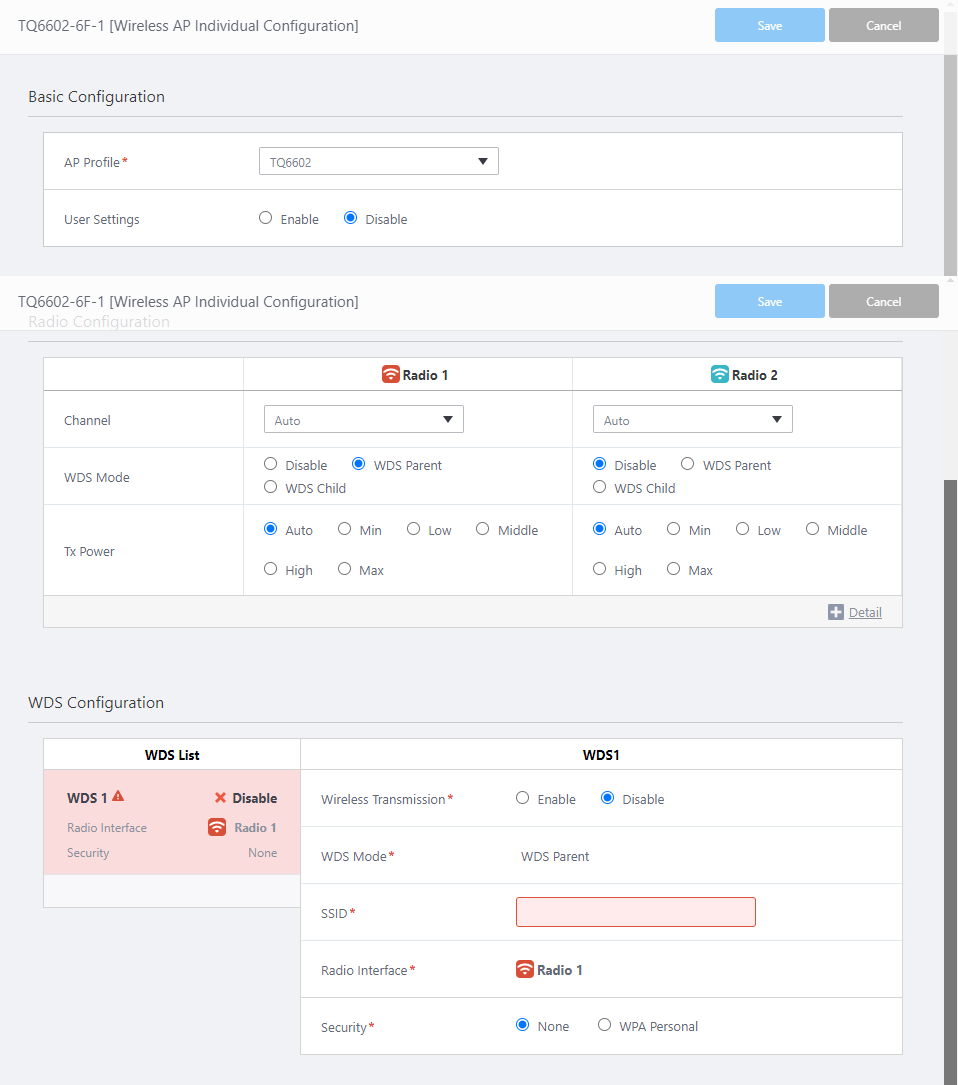Click the upper page vertical scrollbar
The height and width of the screenshot is (1085, 958).
click(950, 166)
